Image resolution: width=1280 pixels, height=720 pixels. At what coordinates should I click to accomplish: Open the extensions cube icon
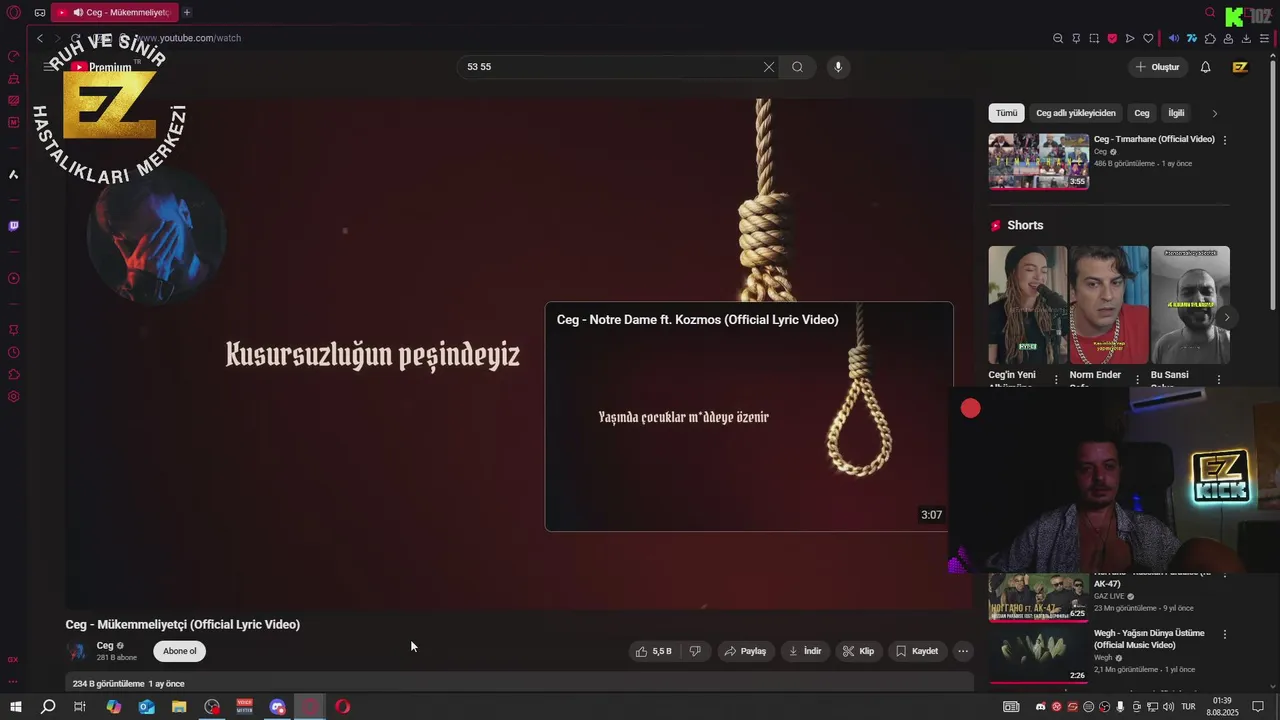tap(1210, 39)
